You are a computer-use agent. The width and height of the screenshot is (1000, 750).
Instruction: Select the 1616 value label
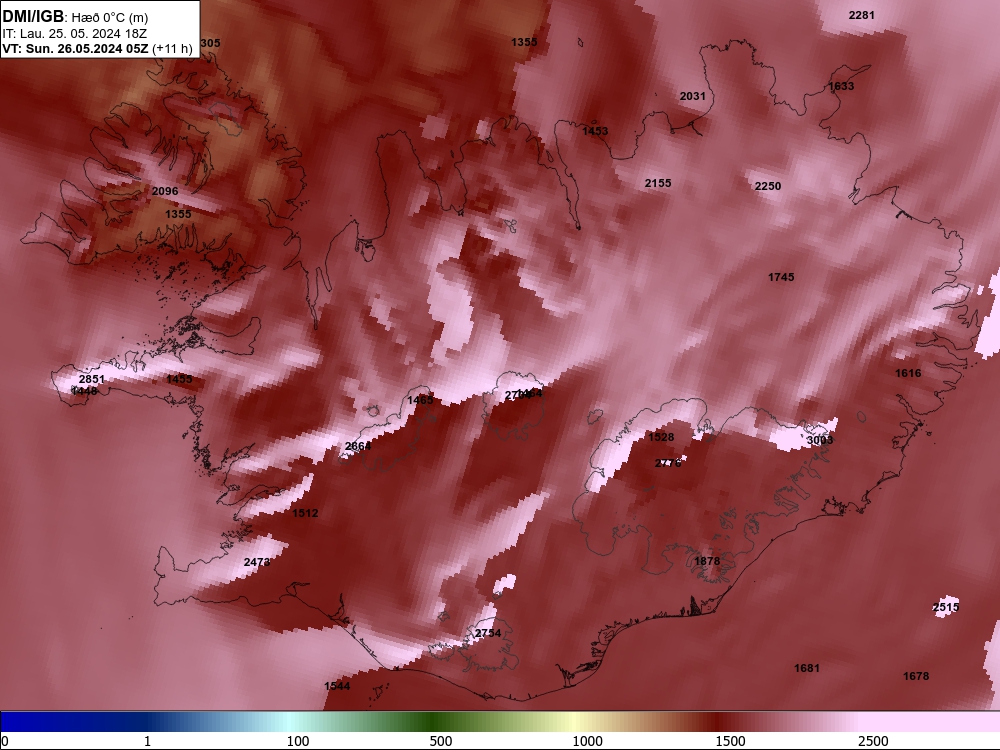[x=908, y=374]
